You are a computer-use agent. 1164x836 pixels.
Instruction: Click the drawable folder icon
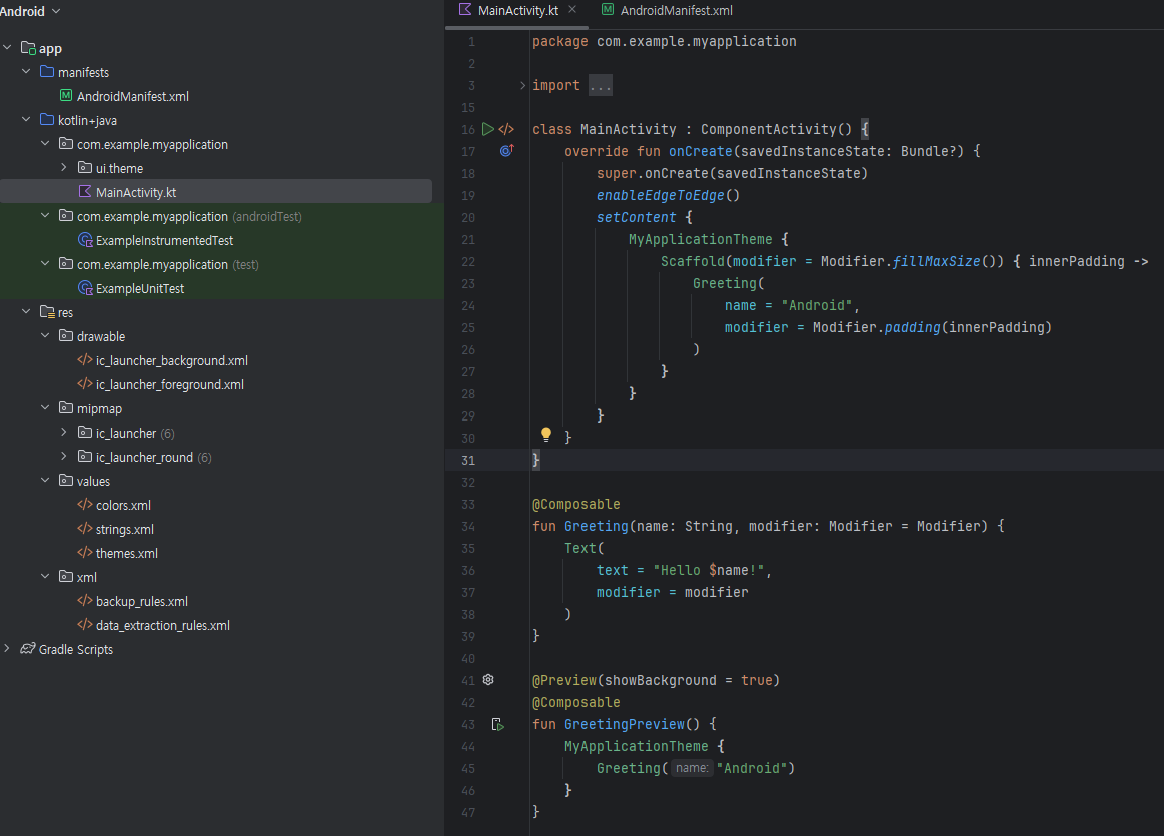coord(66,336)
